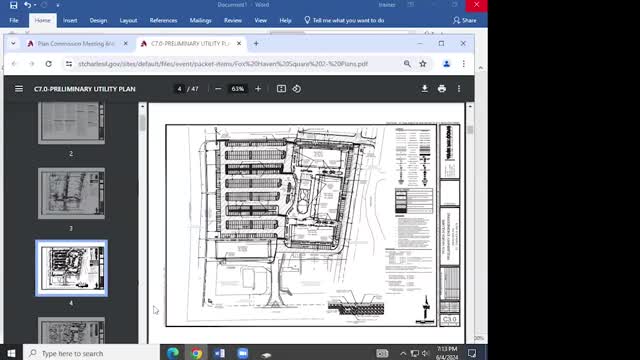
Task: Open the Windows Start menu
Action: point(11,353)
